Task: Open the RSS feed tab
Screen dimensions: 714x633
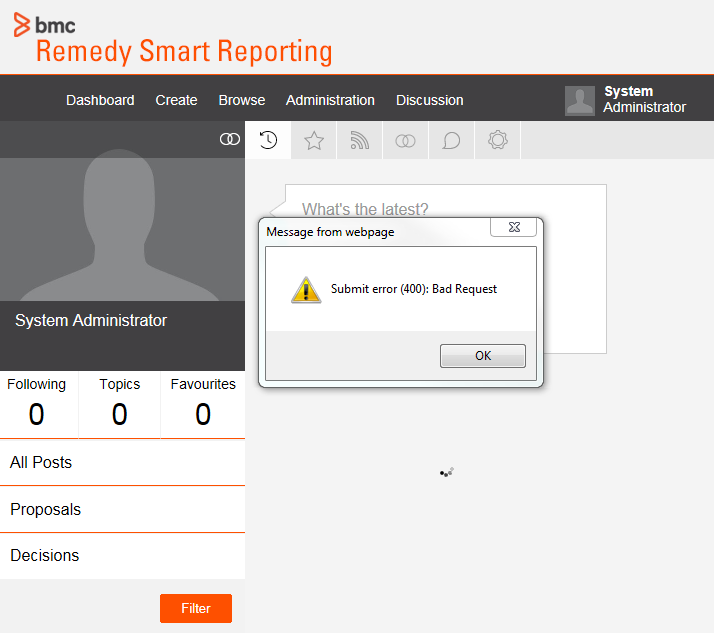Action: pyautogui.click(x=360, y=140)
